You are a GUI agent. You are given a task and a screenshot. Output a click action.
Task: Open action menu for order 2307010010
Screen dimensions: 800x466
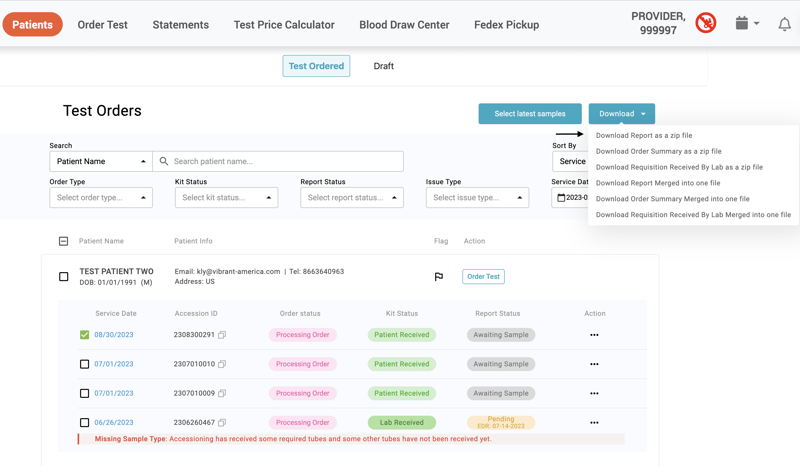click(594, 364)
